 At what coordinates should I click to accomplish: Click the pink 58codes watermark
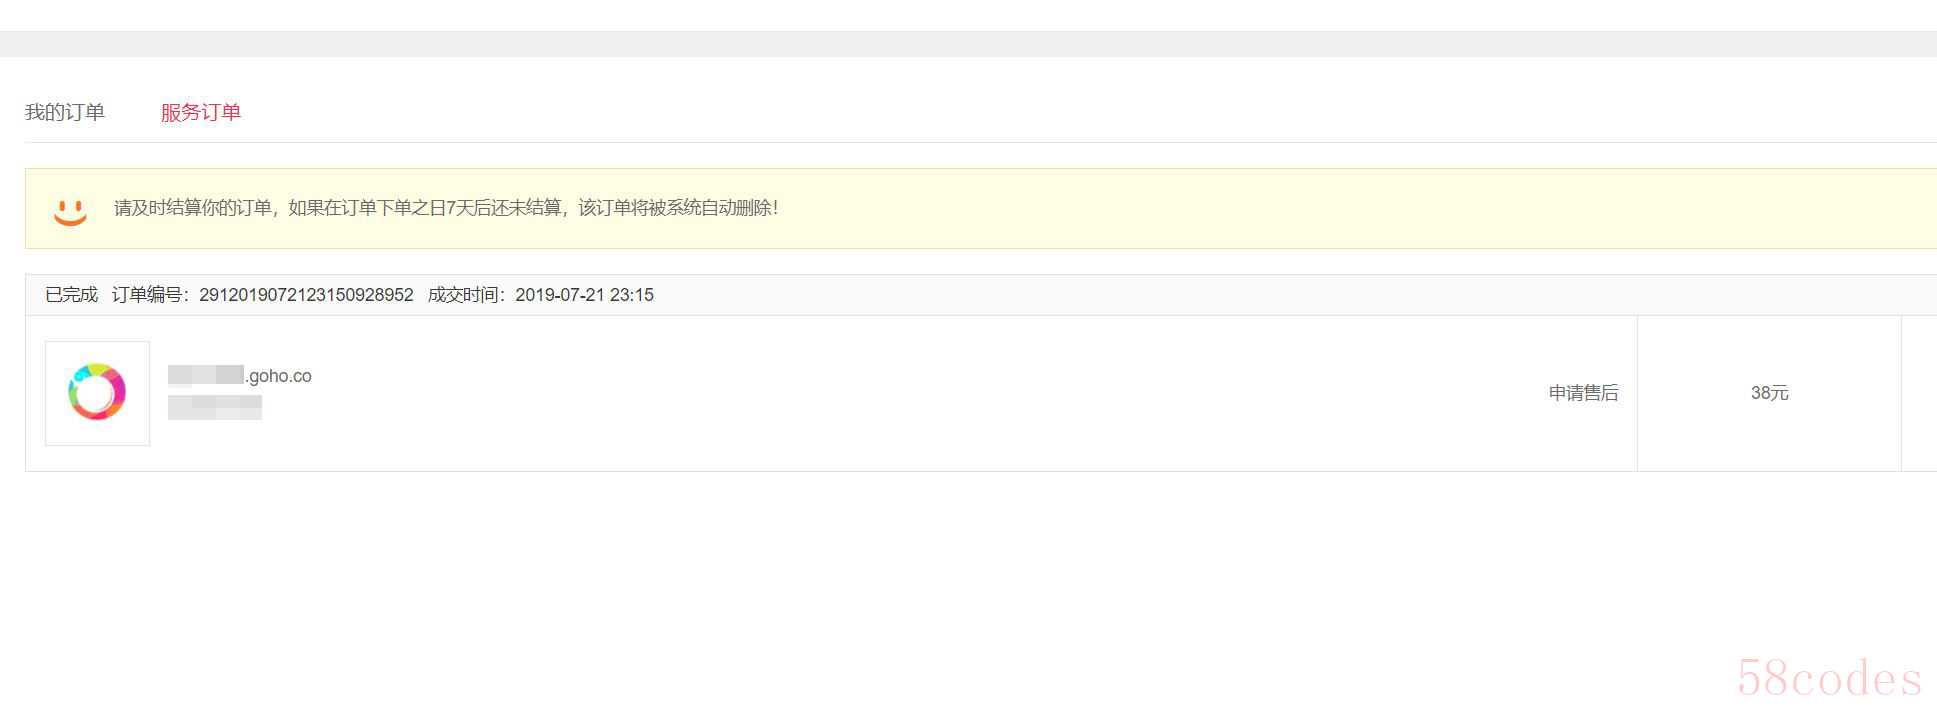1829,678
